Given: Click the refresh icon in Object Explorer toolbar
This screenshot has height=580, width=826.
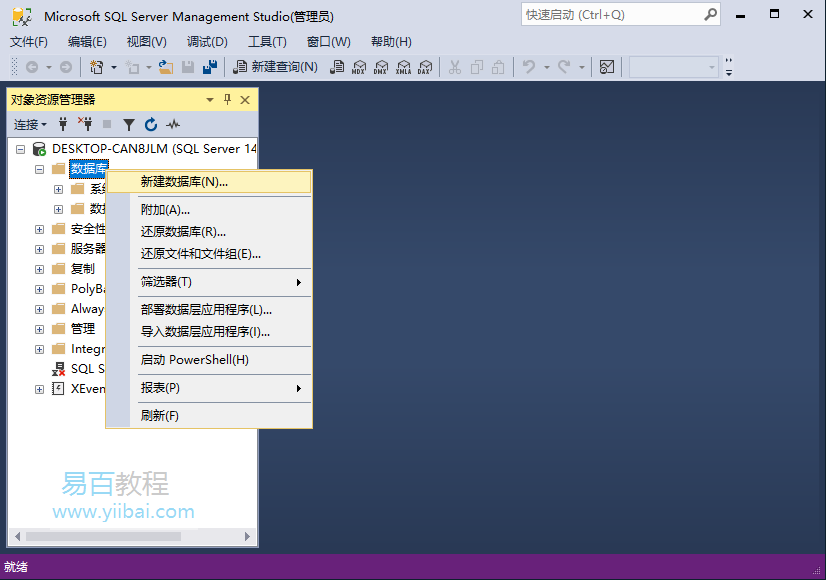Looking at the screenshot, I should [151, 124].
